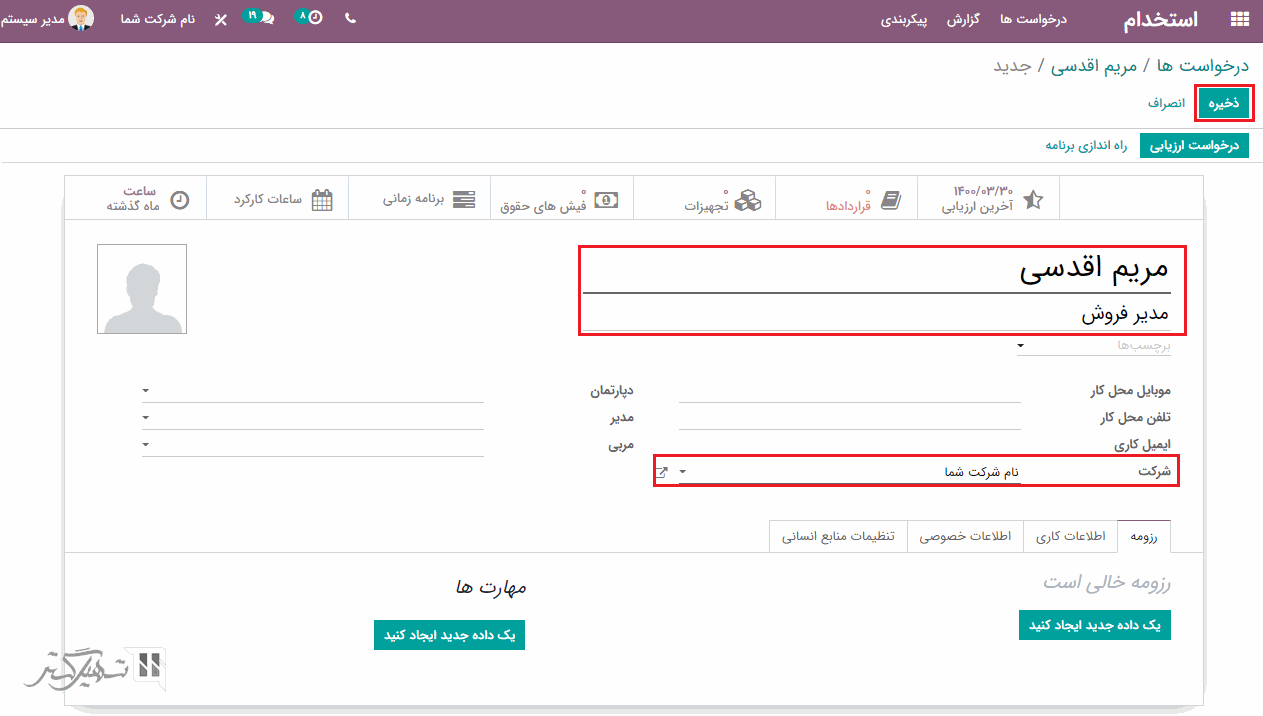Open the activities clock icon
This screenshot has height=716, width=1263.
pos(313,18)
